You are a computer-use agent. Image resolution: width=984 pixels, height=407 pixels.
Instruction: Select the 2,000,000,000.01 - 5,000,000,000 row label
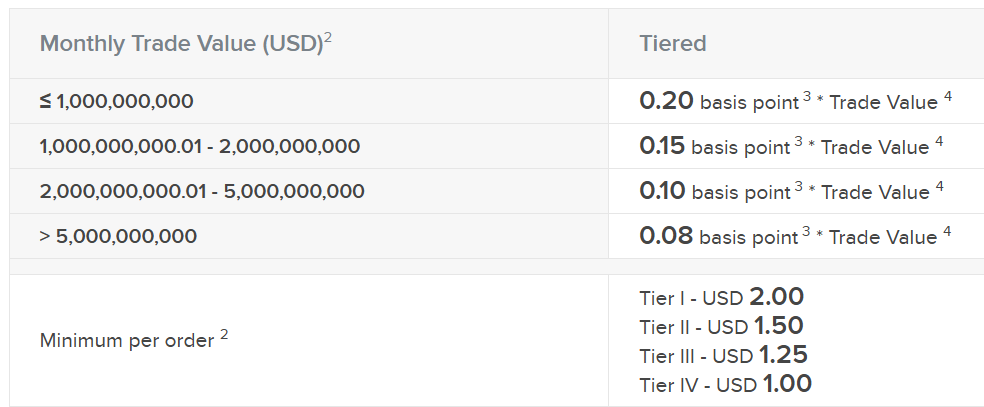[x=201, y=191]
